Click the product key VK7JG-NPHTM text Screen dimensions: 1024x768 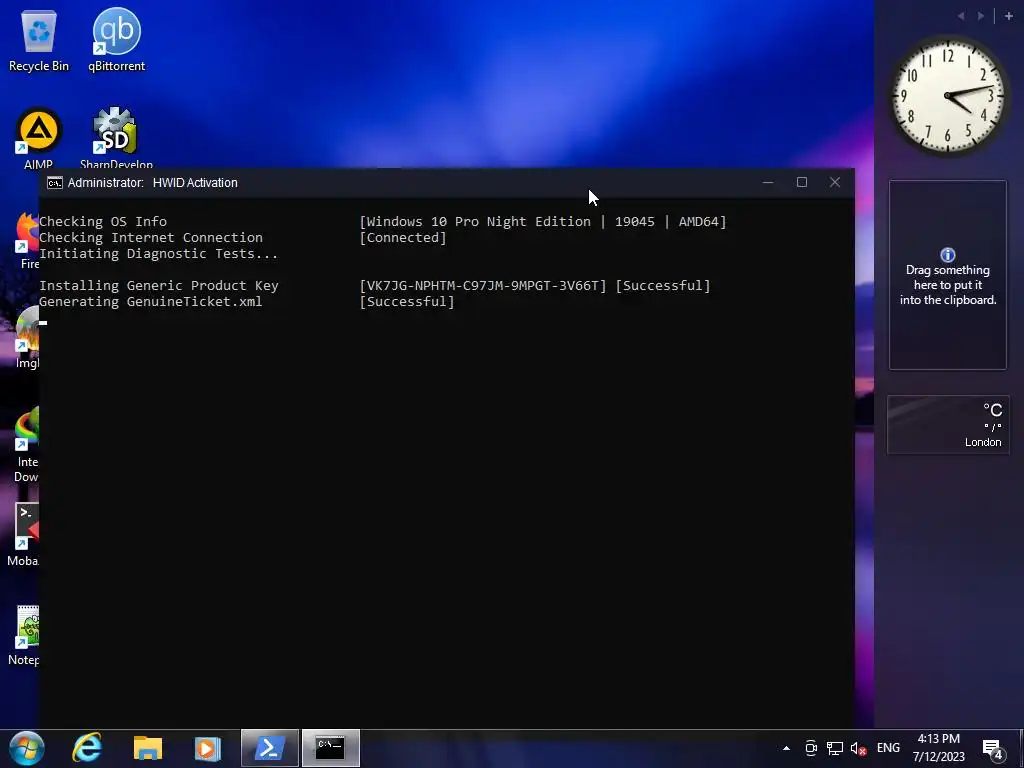[x=483, y=285]
